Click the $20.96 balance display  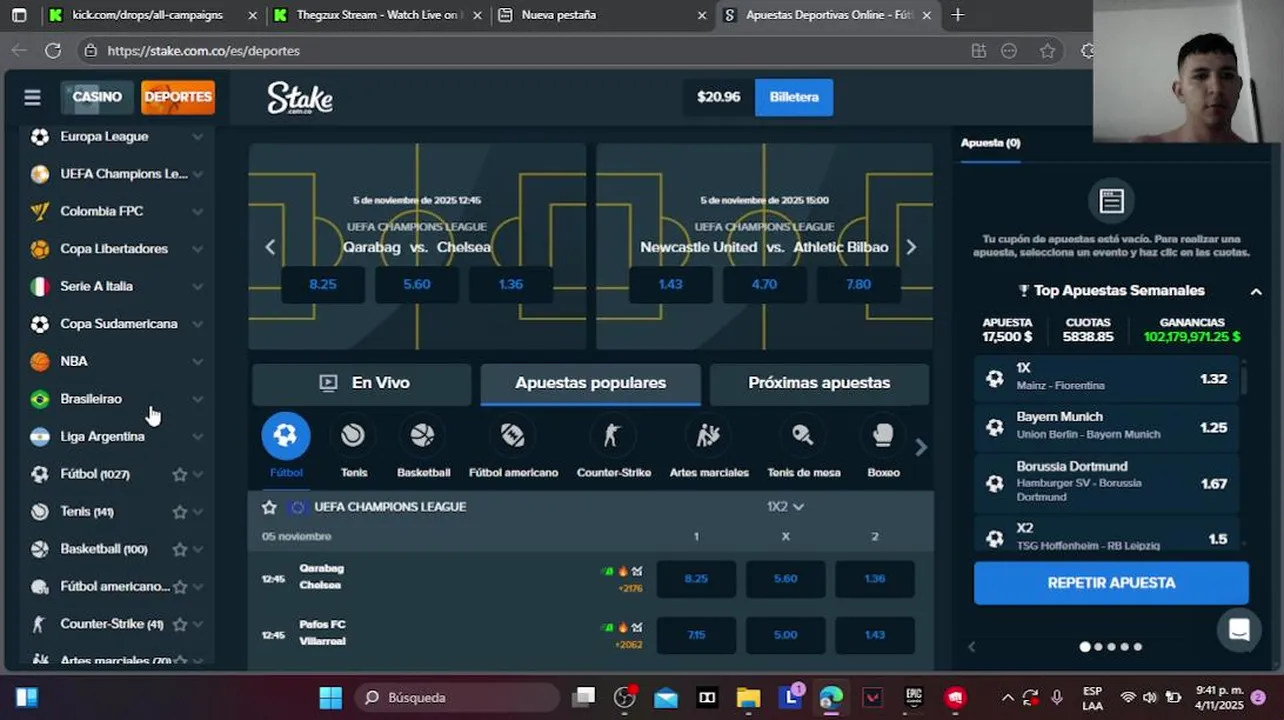tap(719, 97)
